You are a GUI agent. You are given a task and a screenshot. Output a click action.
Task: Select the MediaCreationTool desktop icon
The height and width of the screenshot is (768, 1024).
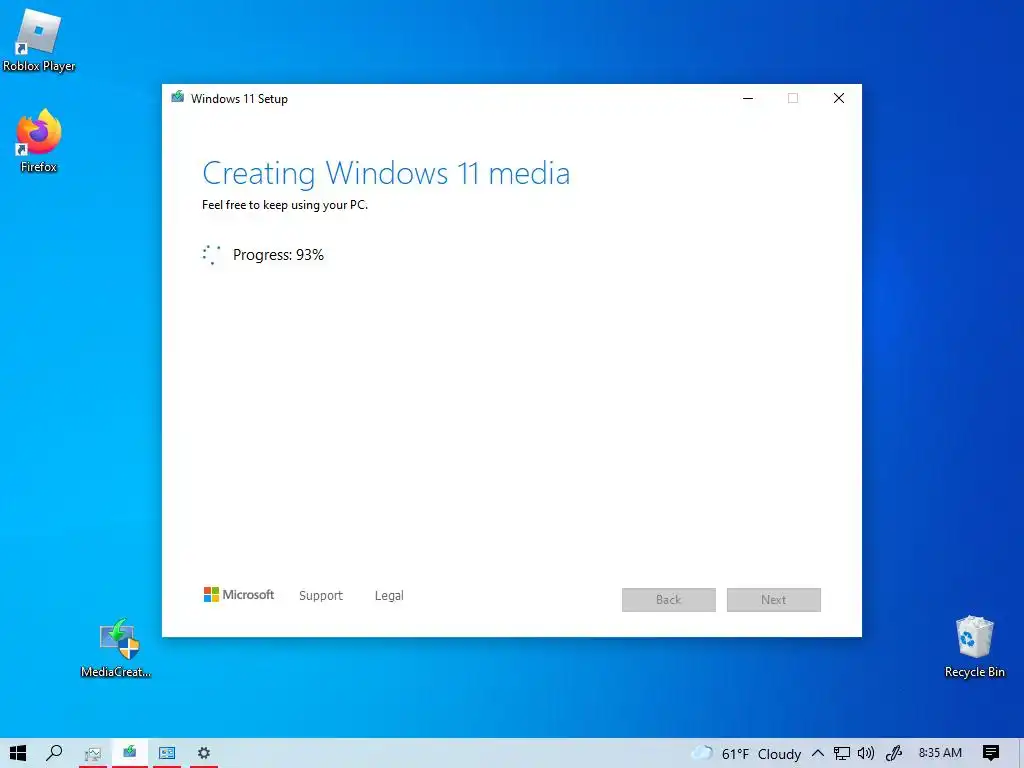click(116, 648)
